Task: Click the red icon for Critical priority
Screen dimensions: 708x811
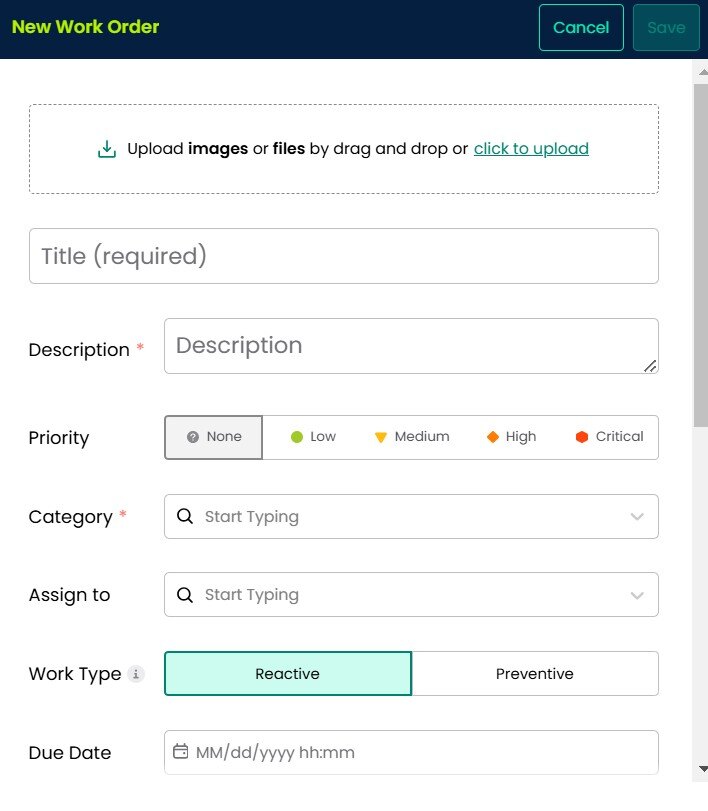Action: click(x=582, y=436)
